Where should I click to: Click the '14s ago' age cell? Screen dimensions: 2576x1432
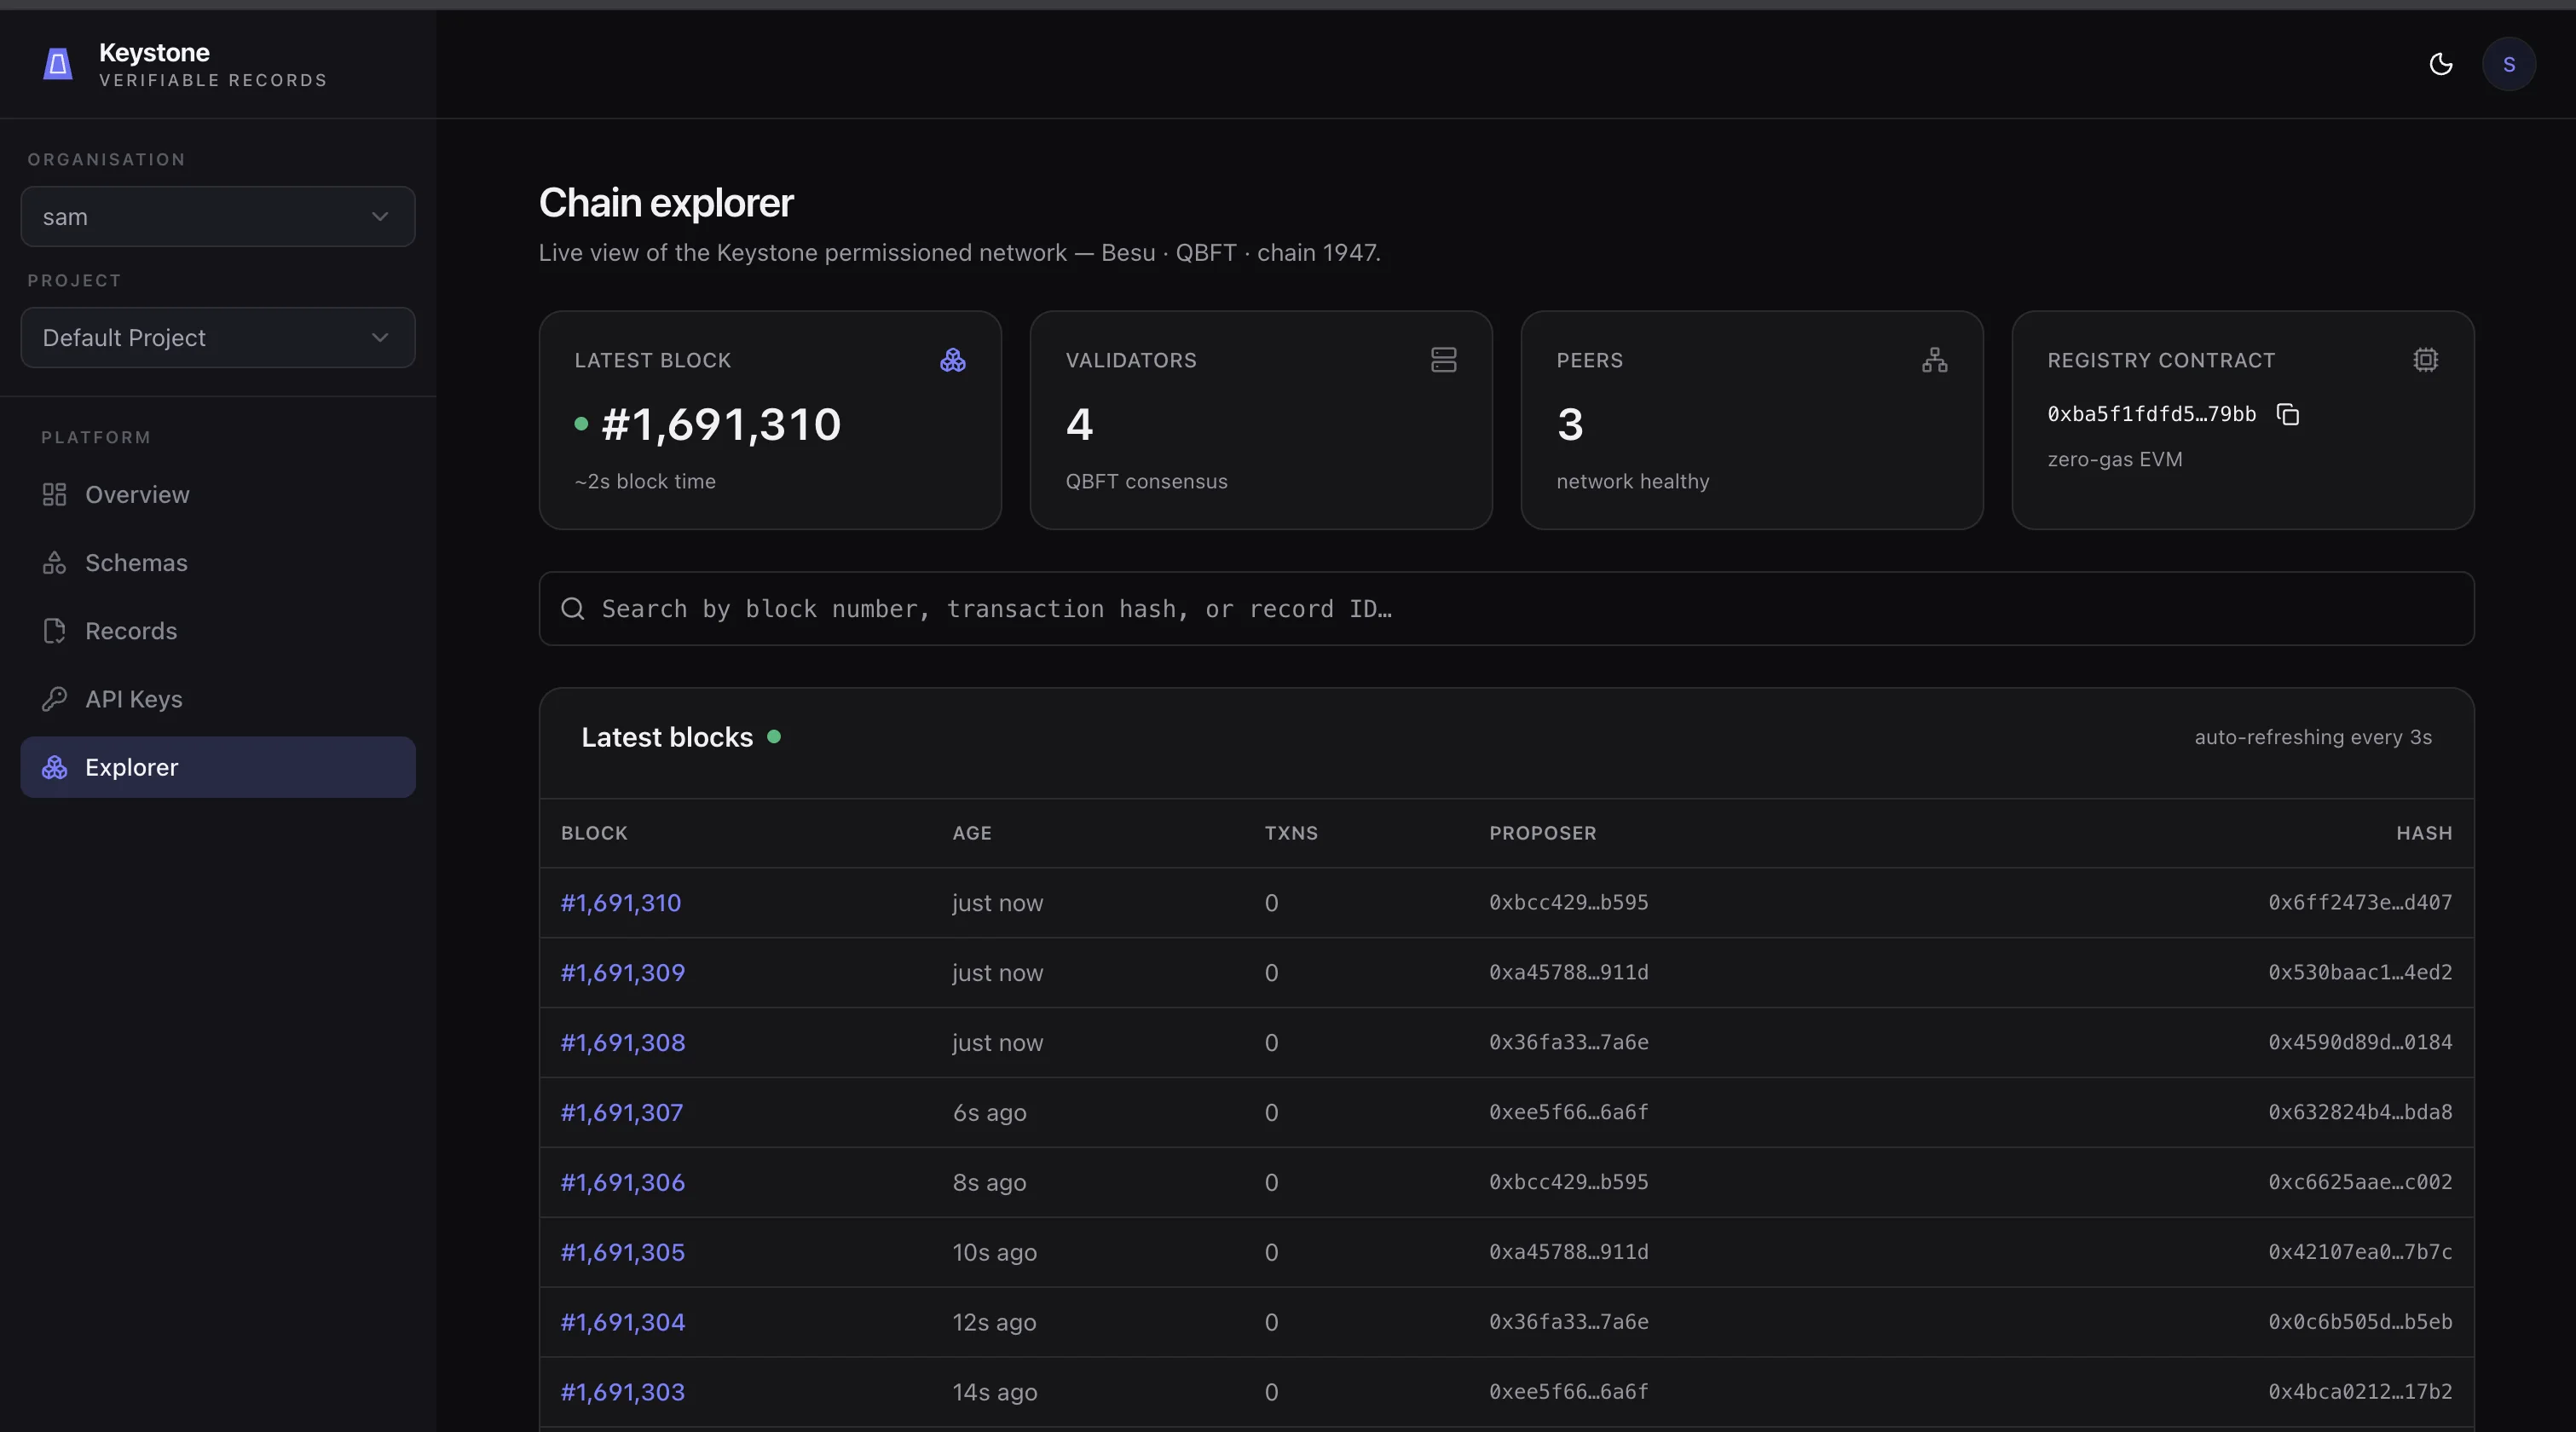click(x=994, y=1393)
